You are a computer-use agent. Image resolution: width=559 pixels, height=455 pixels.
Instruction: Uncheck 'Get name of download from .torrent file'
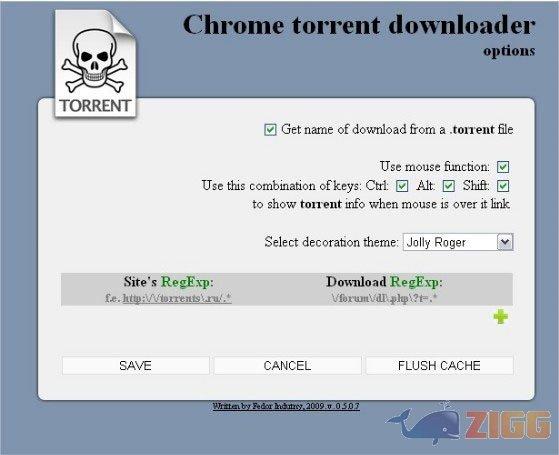[270, 130]
